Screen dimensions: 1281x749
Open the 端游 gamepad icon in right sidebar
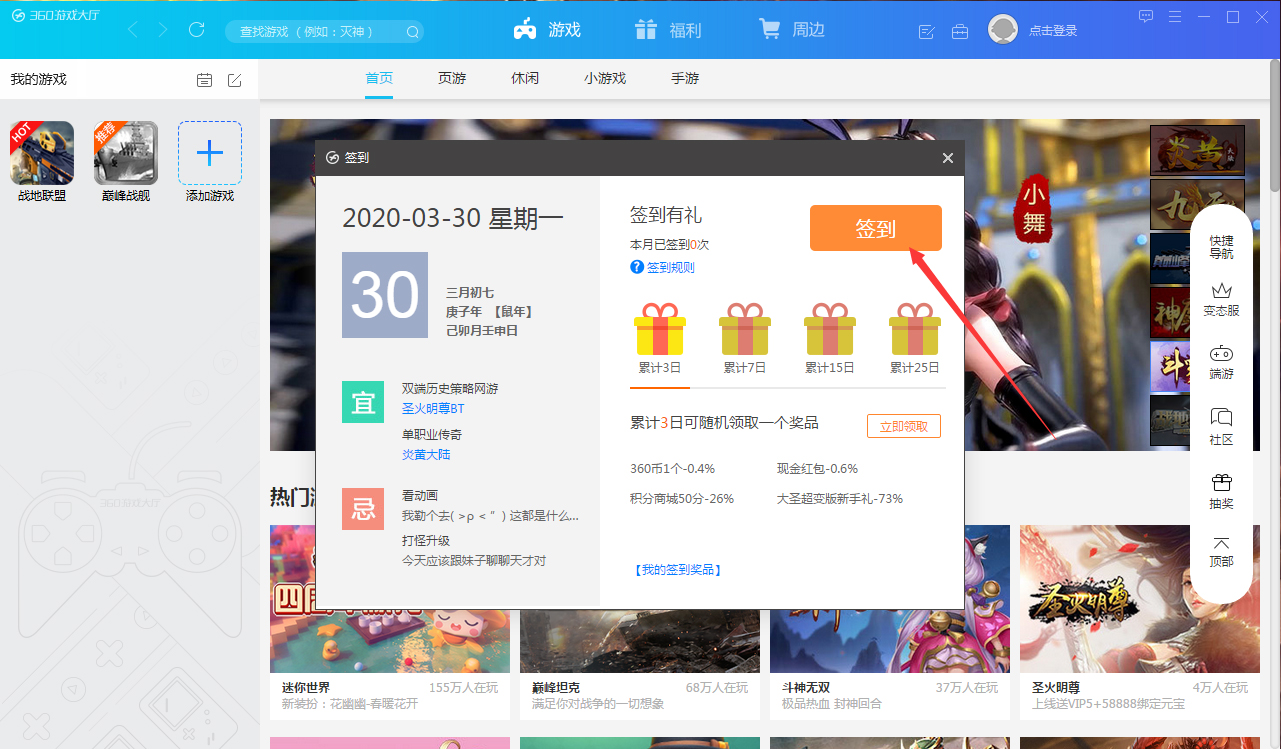[x=1221, y=363]
